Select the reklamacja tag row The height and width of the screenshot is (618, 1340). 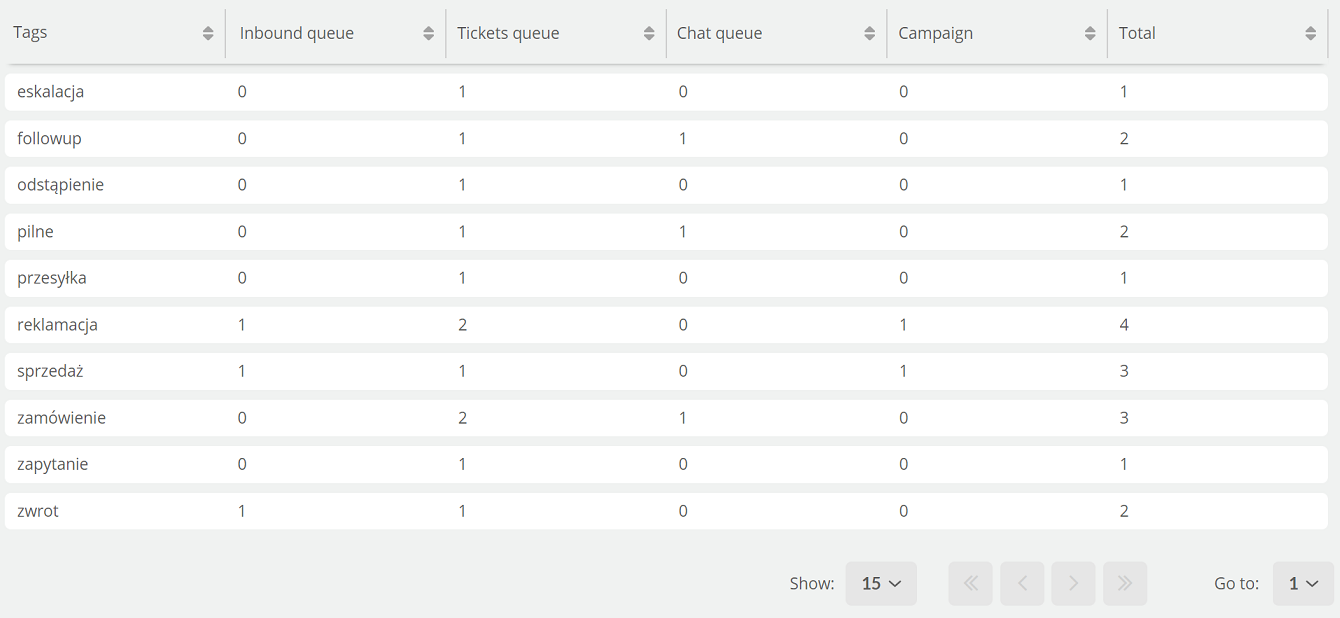[x=666, y=325]
